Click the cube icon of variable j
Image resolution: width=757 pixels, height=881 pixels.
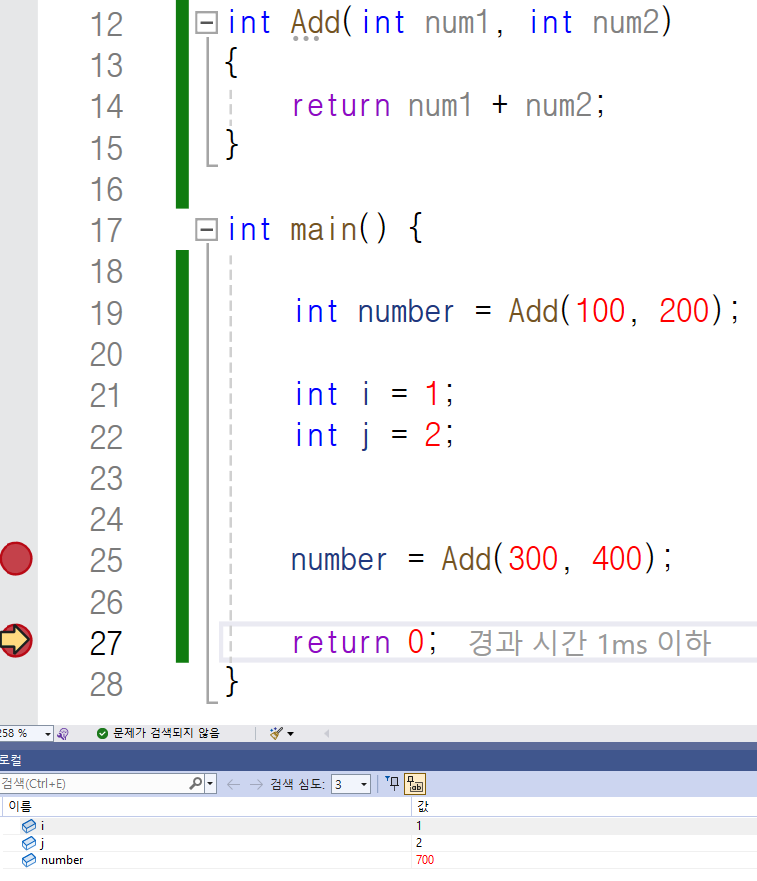click(x=29, y=843)
